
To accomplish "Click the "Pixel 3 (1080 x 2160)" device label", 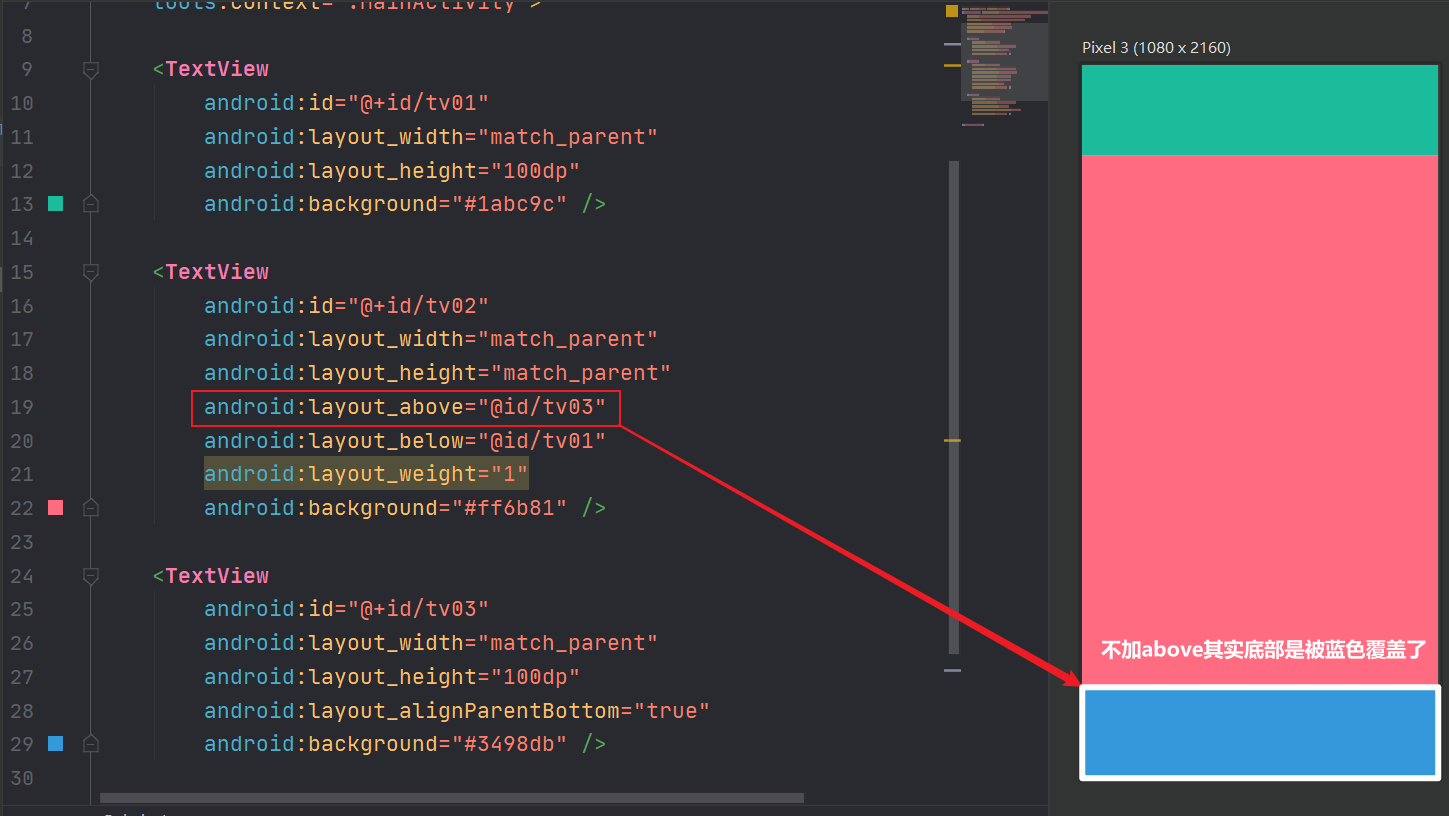I will tap(1156, 48).
